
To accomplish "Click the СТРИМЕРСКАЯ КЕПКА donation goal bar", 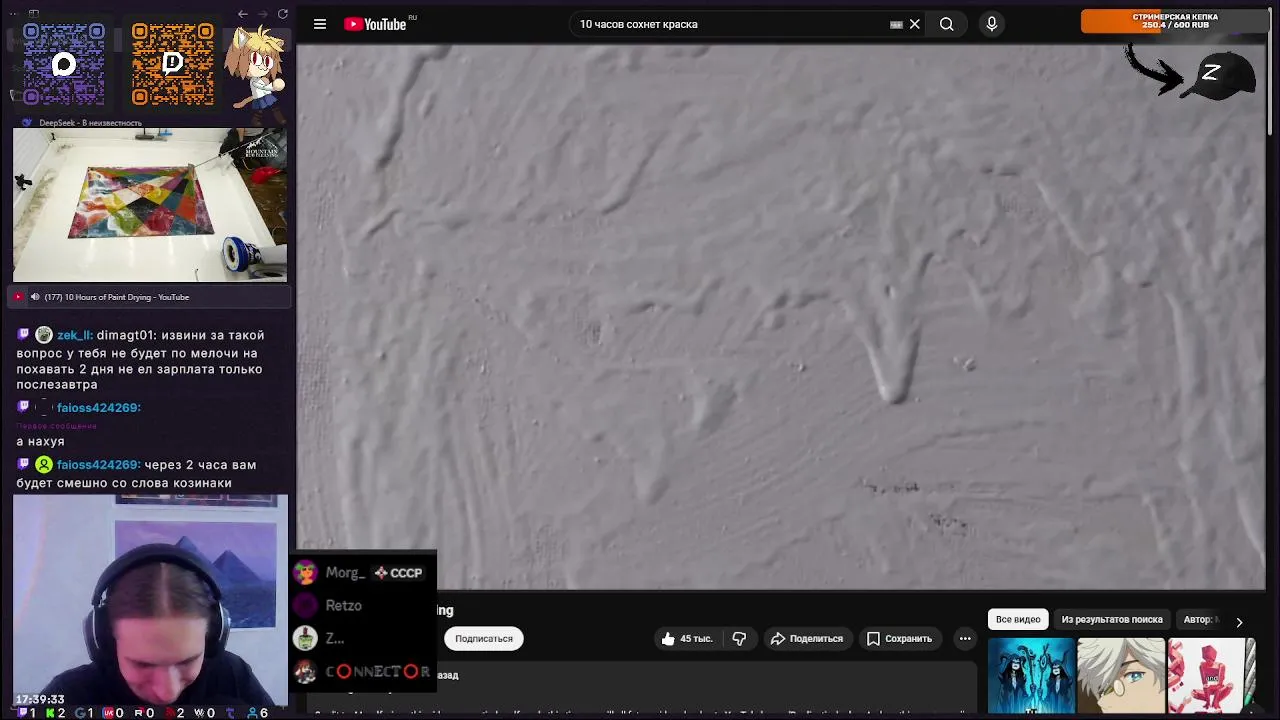I will pos(1174,21).
